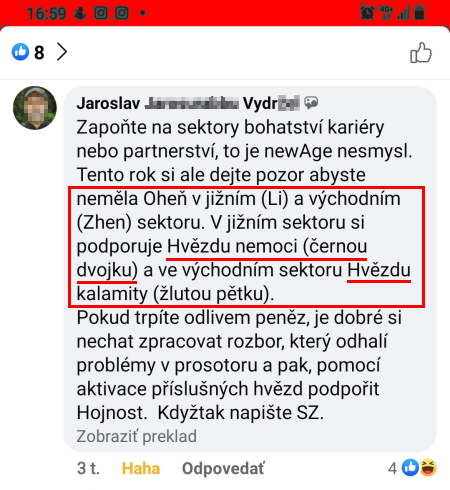450x490 pixels.
Task: Tap the first Instagram notification icon
Action: coord(101,13)
